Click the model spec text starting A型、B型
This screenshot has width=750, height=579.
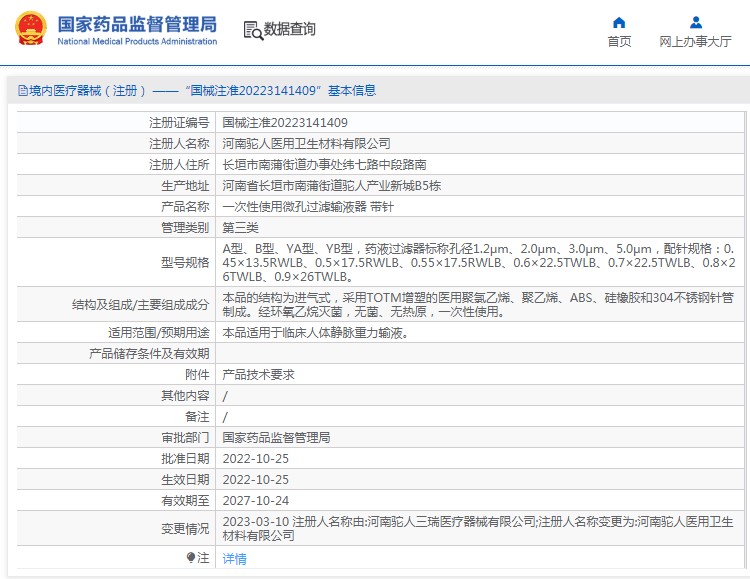(479, 263)
